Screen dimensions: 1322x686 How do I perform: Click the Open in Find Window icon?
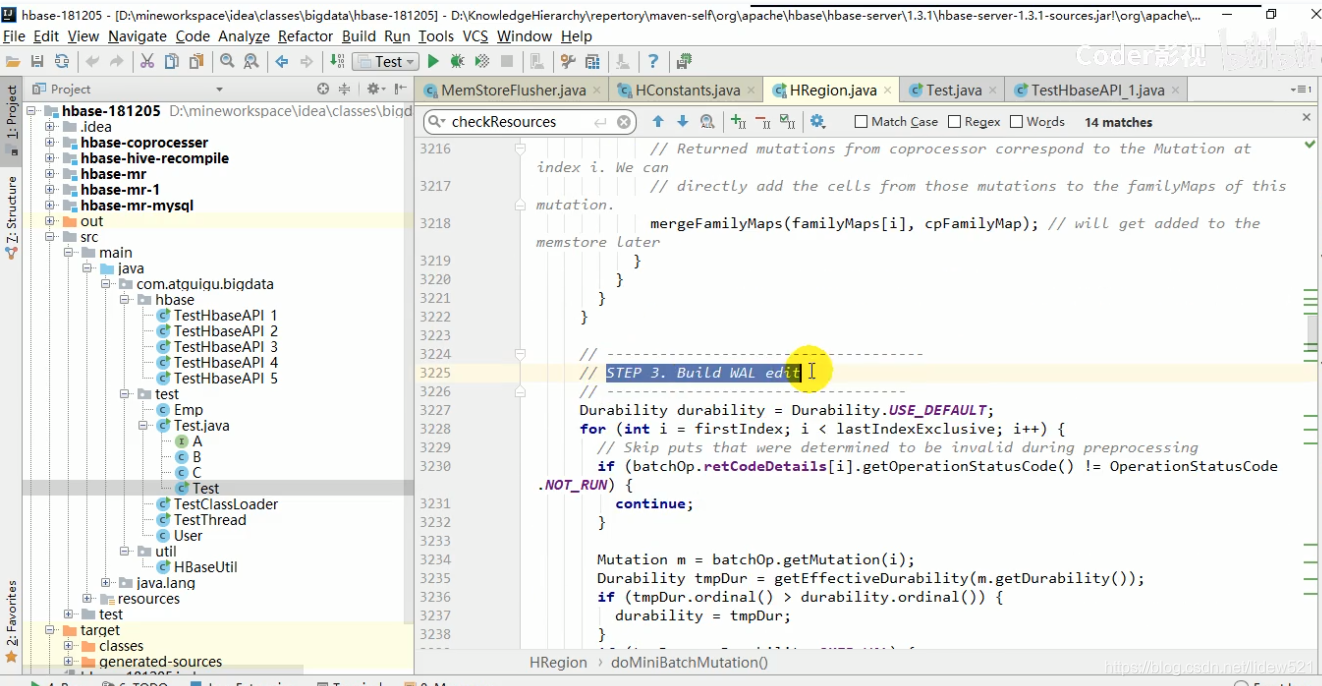pos(707,121)
